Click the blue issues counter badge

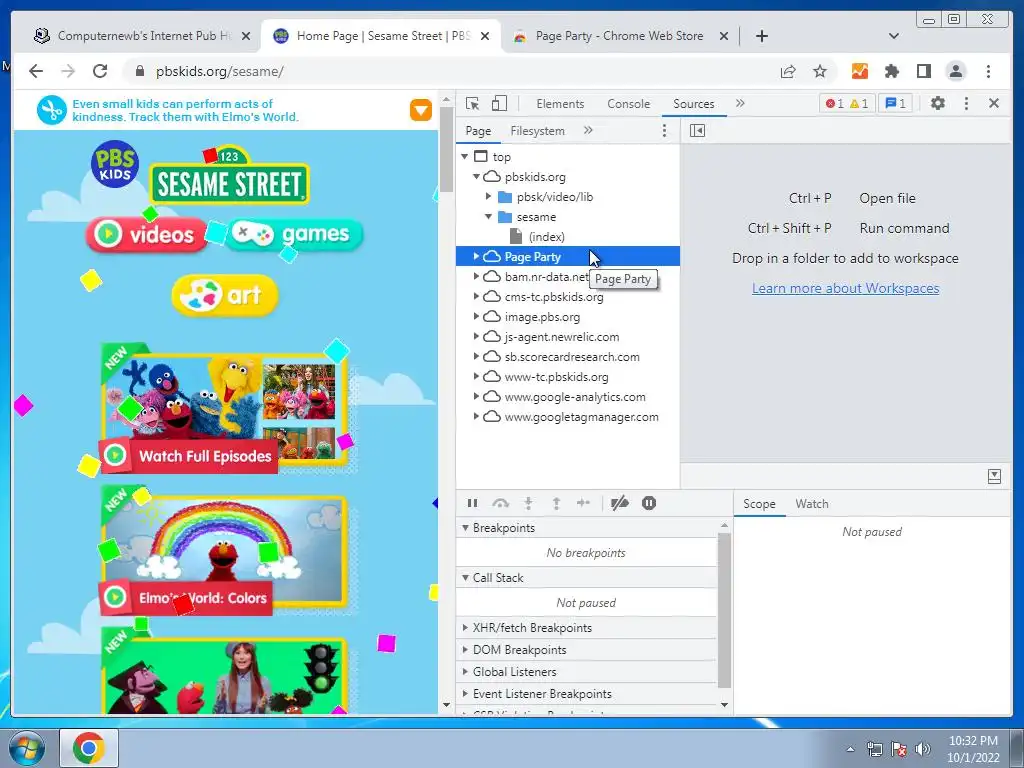(895, 103)
